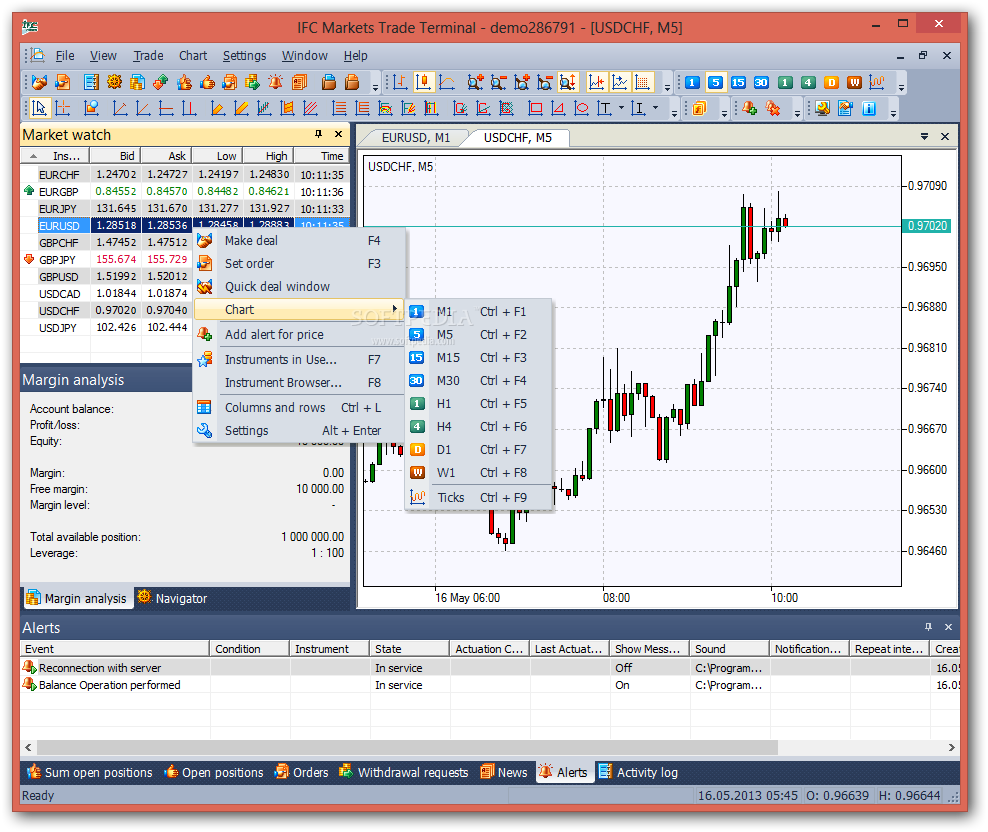988x832 pixels.
Task: Click the Ticks chart icon in submenu
Action: pos(417,497)
